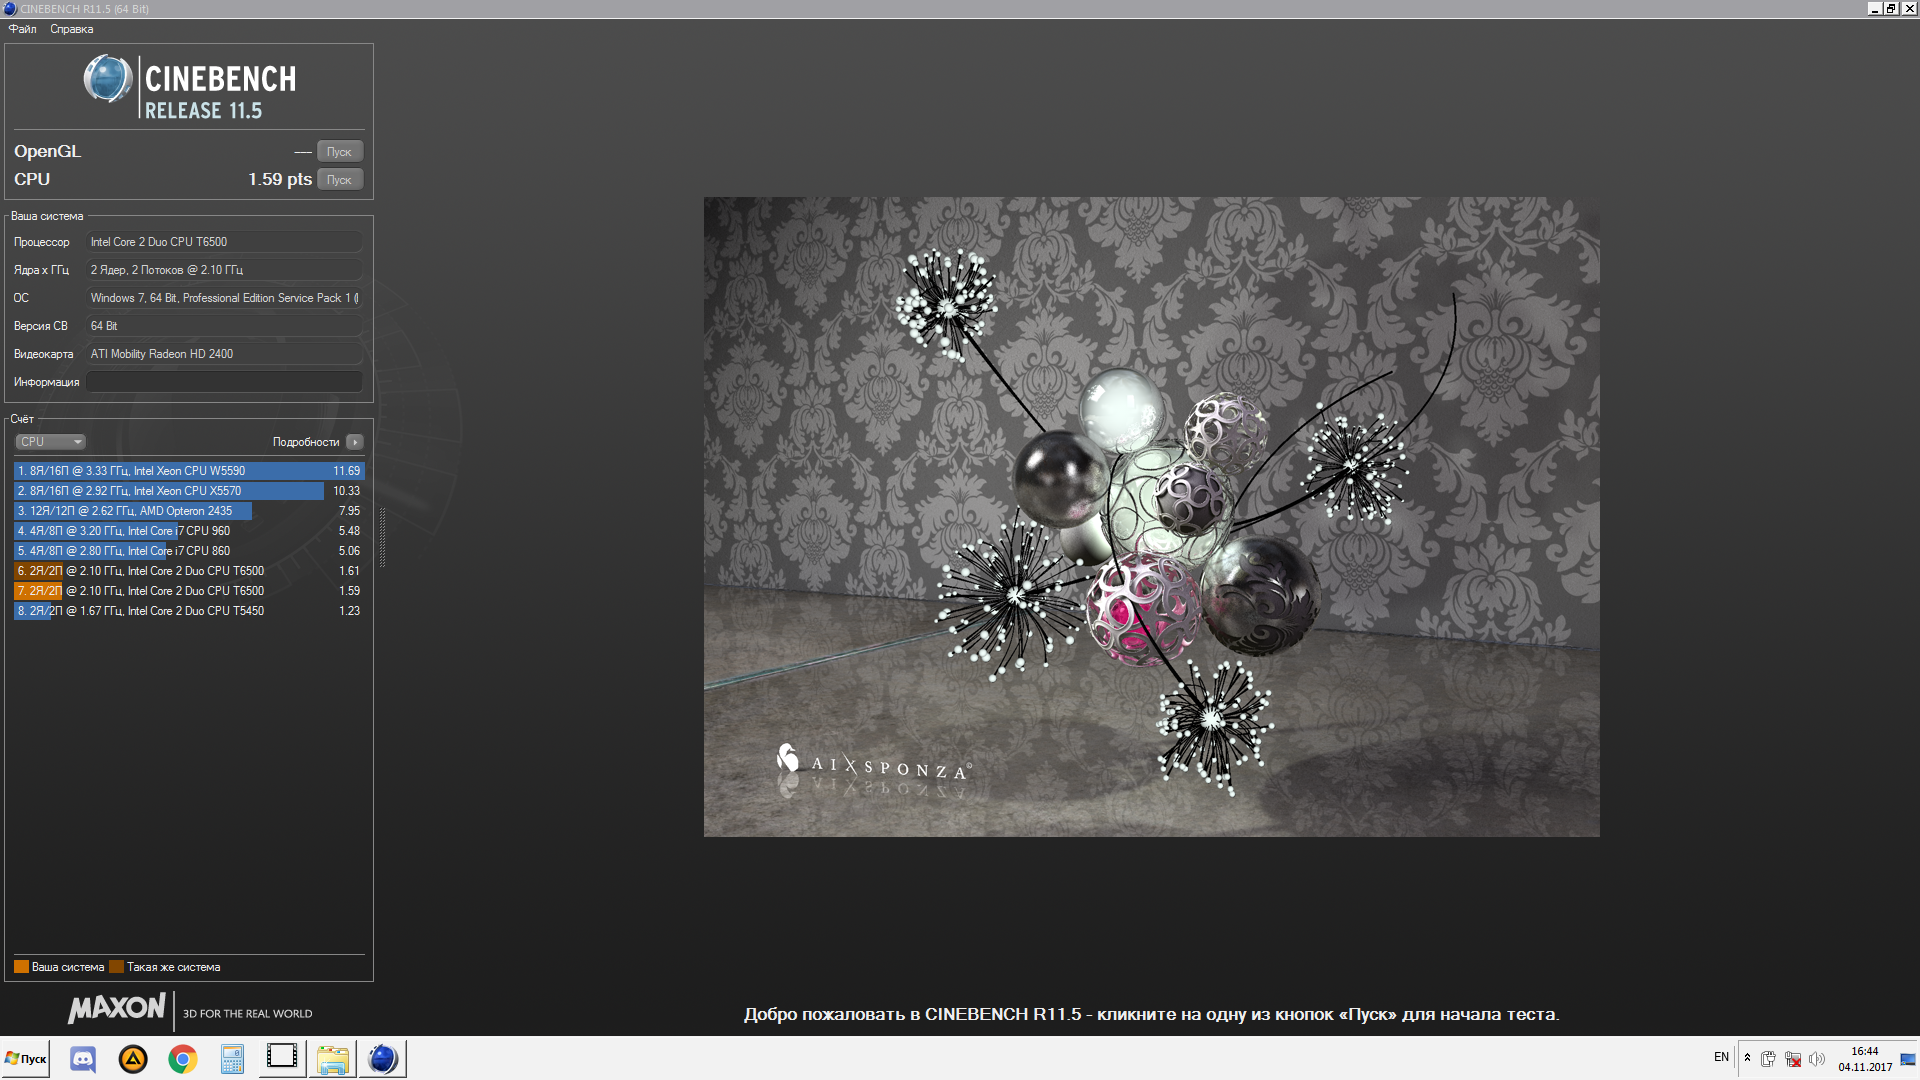Select the Intel Xeon CPU X5570 row
This screenshot has height=1080, width=1920.
[x=189, y=491]
